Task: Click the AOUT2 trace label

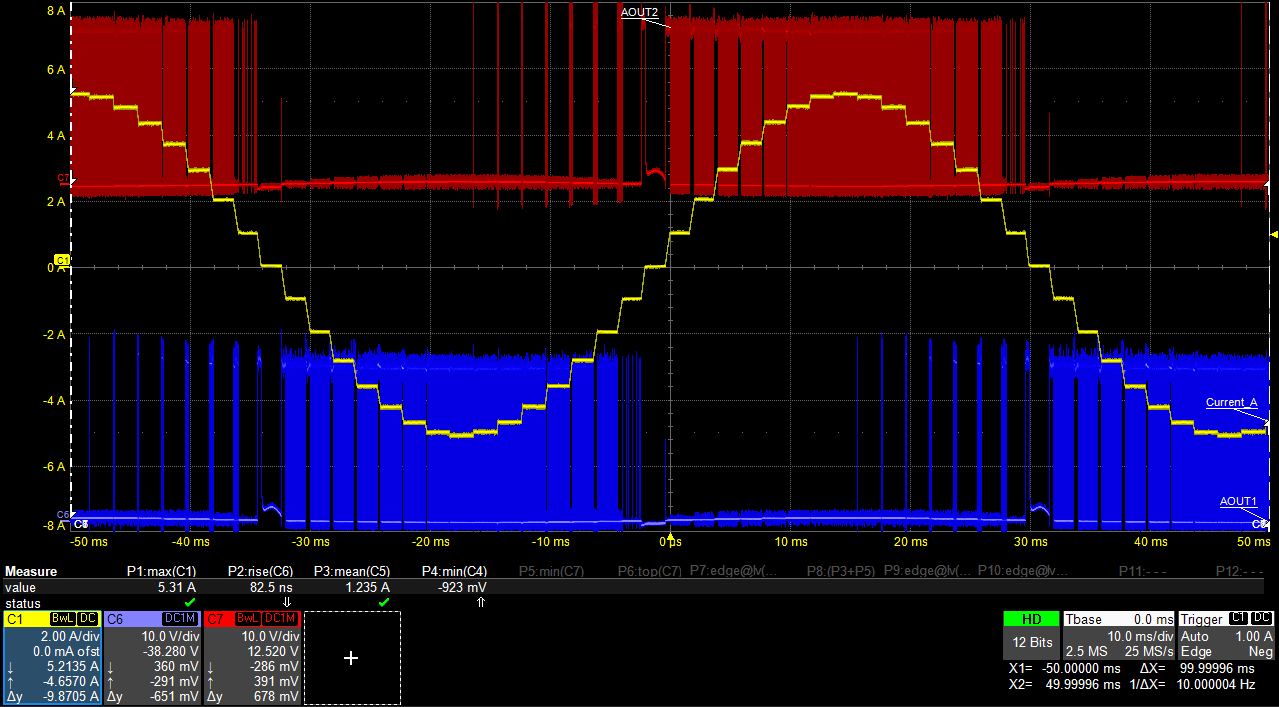Action: pos(640,13)
